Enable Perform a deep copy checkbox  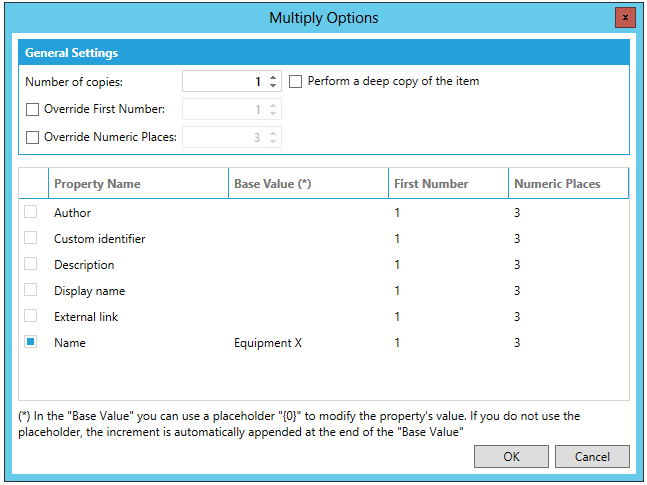296,82
